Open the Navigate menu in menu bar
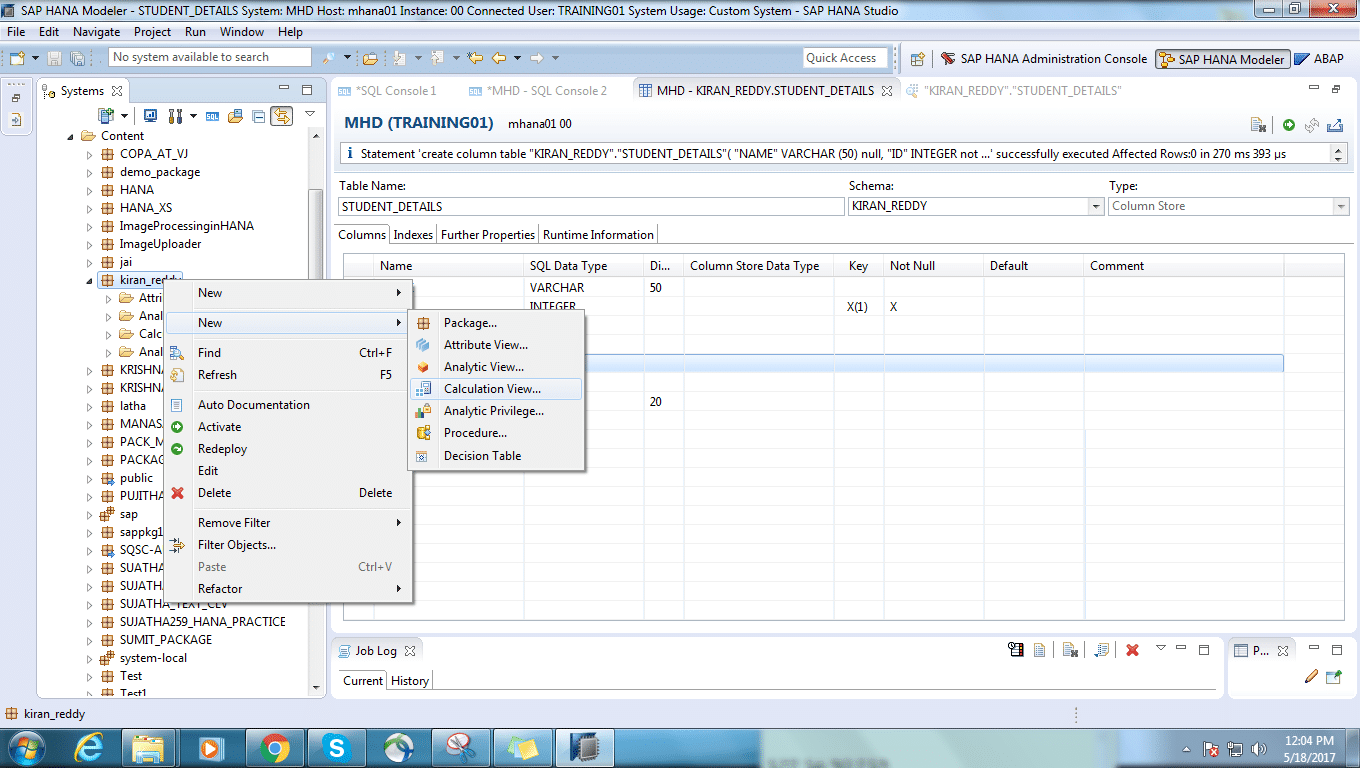The width and height of the screenshot is (1360, 768). [97, 32]
